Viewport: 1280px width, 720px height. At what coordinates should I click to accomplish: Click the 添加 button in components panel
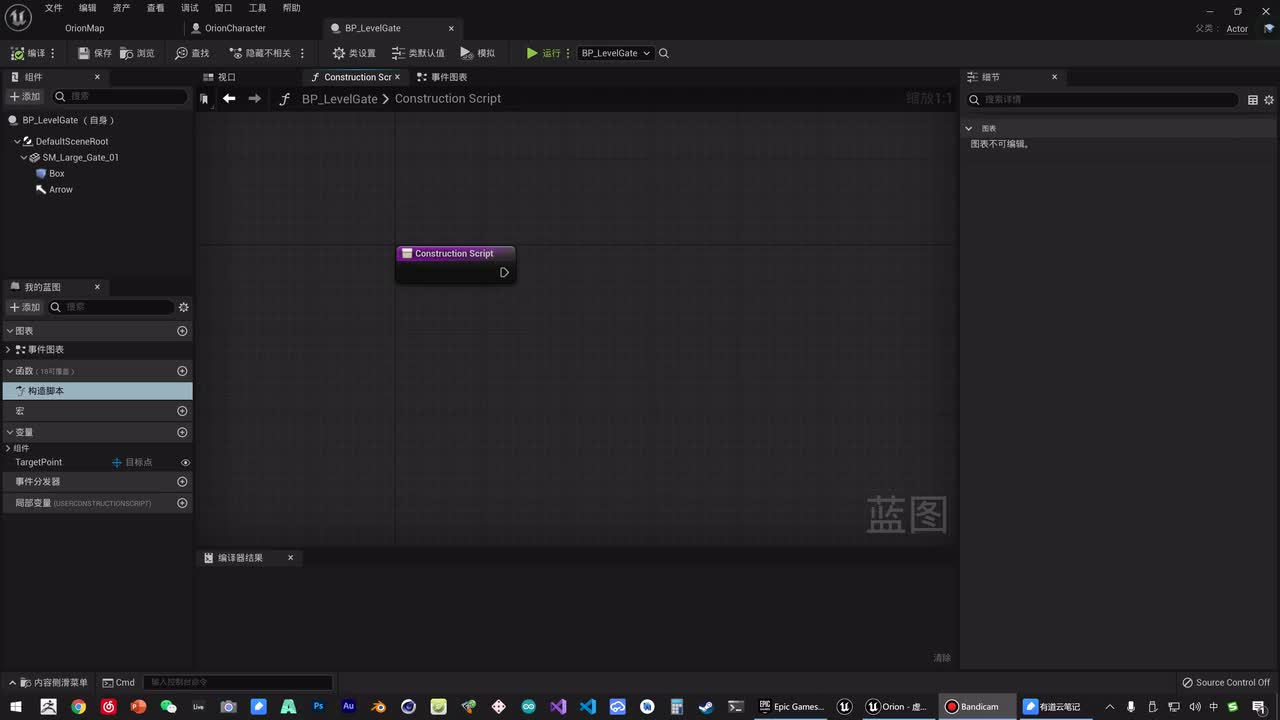tap(25, 96)
